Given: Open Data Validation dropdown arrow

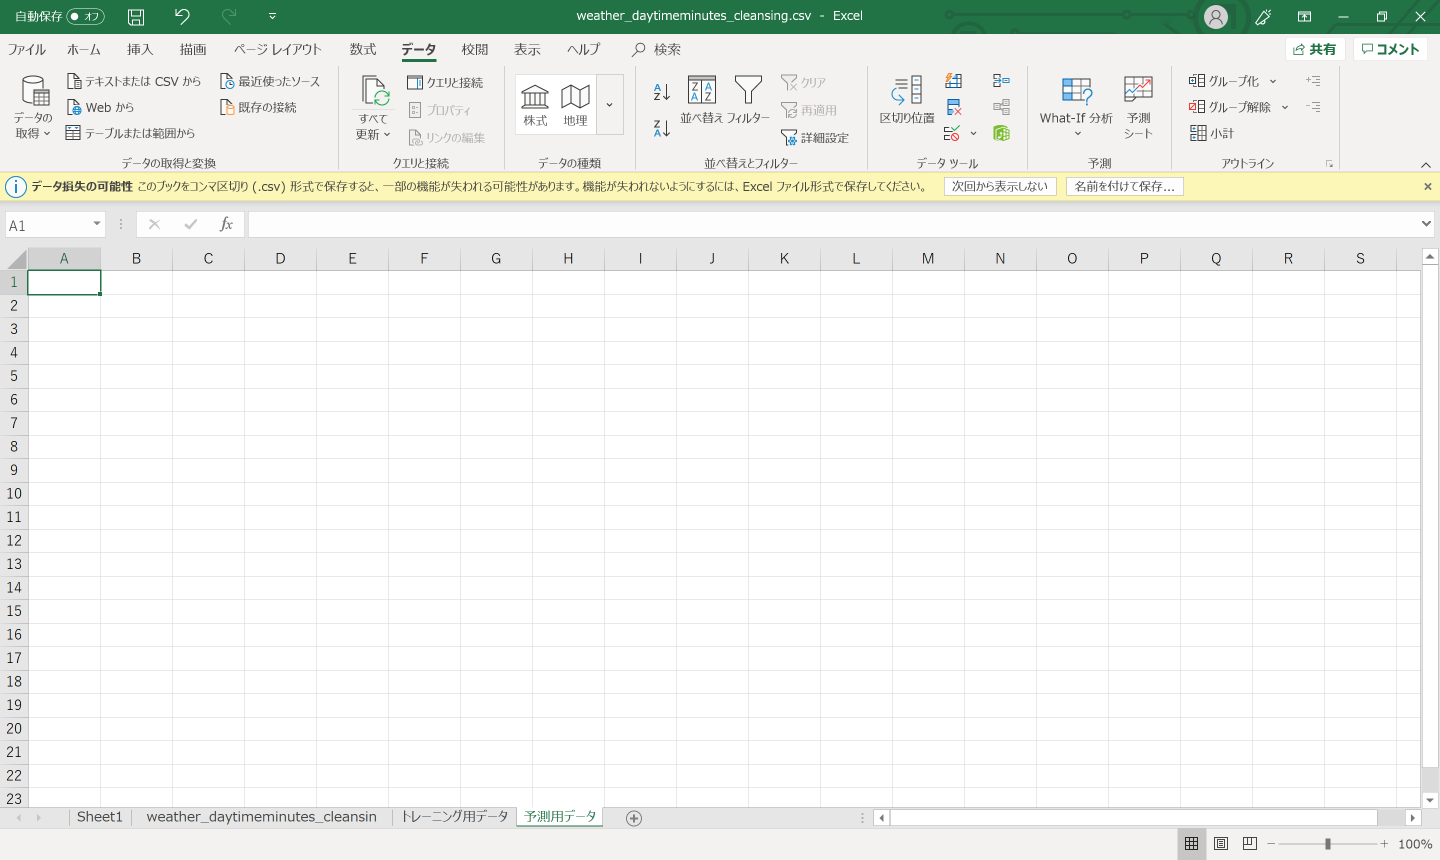Looking at the screenshot, I should coord(973,133).
